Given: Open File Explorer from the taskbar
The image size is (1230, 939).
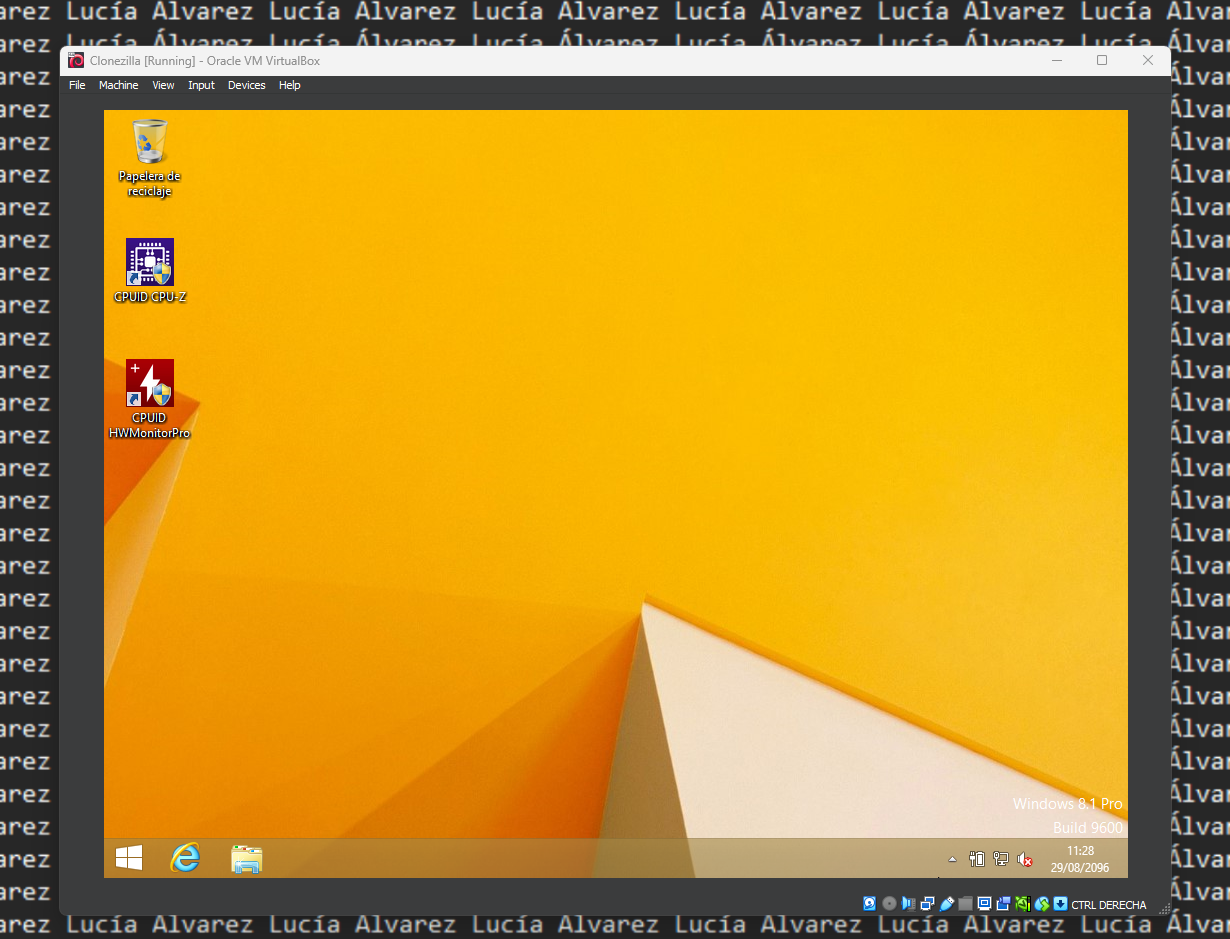Looking at the screenshot, I should 245,858.
